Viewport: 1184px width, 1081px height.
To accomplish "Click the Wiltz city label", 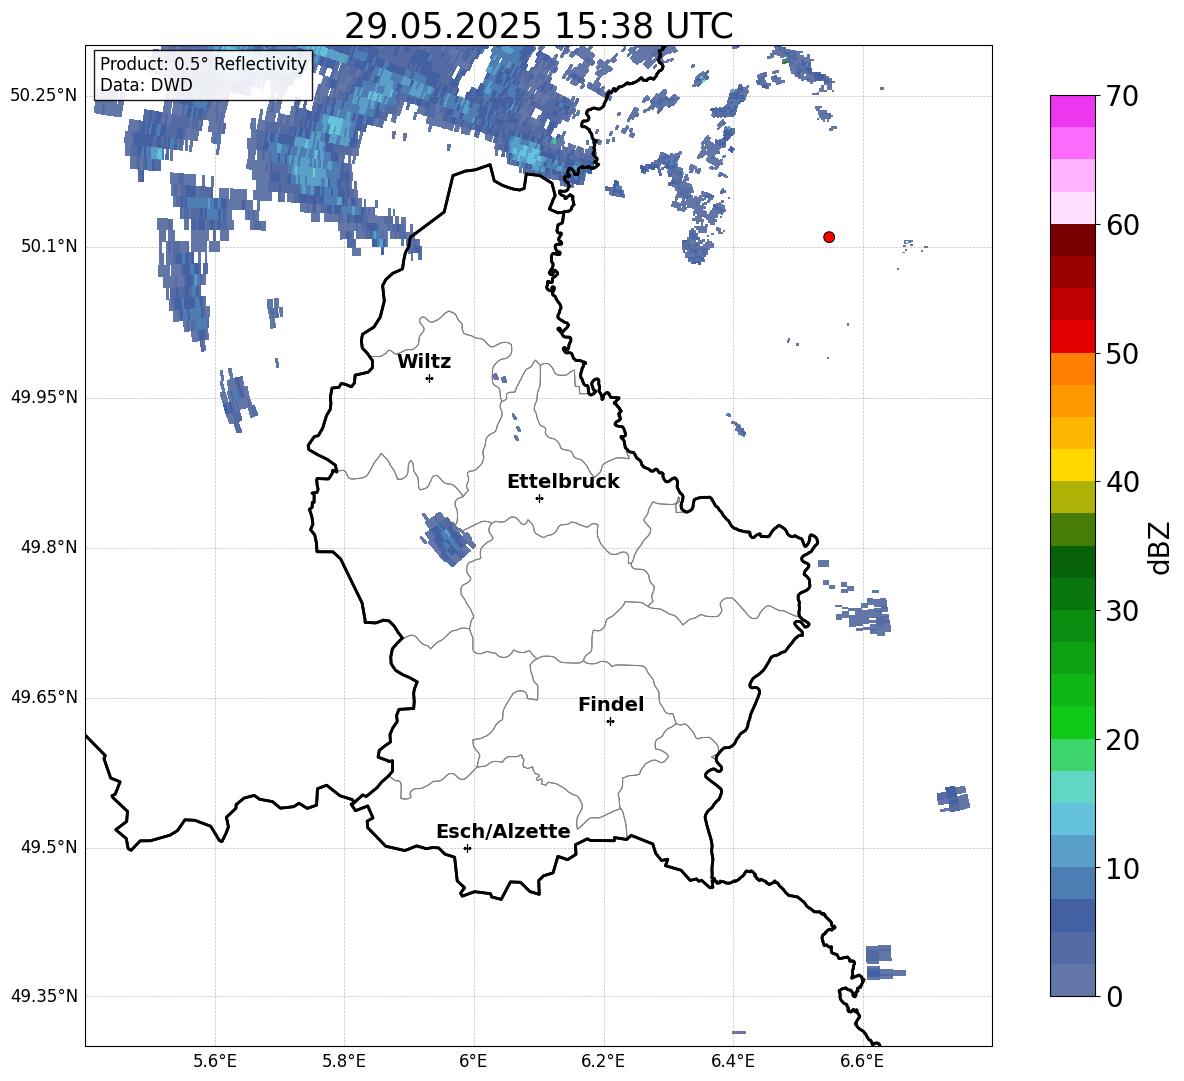I will point(424,362).
